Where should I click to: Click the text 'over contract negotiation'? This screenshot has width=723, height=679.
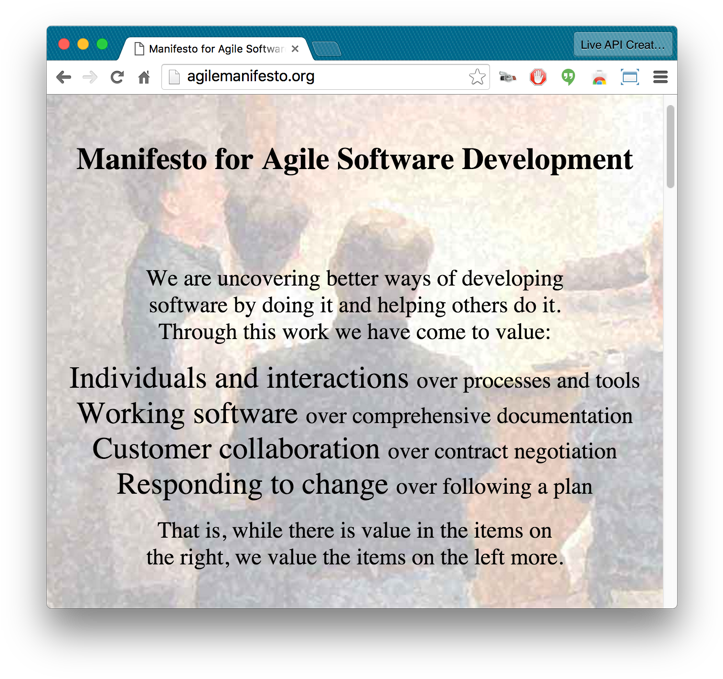(502, 451)
